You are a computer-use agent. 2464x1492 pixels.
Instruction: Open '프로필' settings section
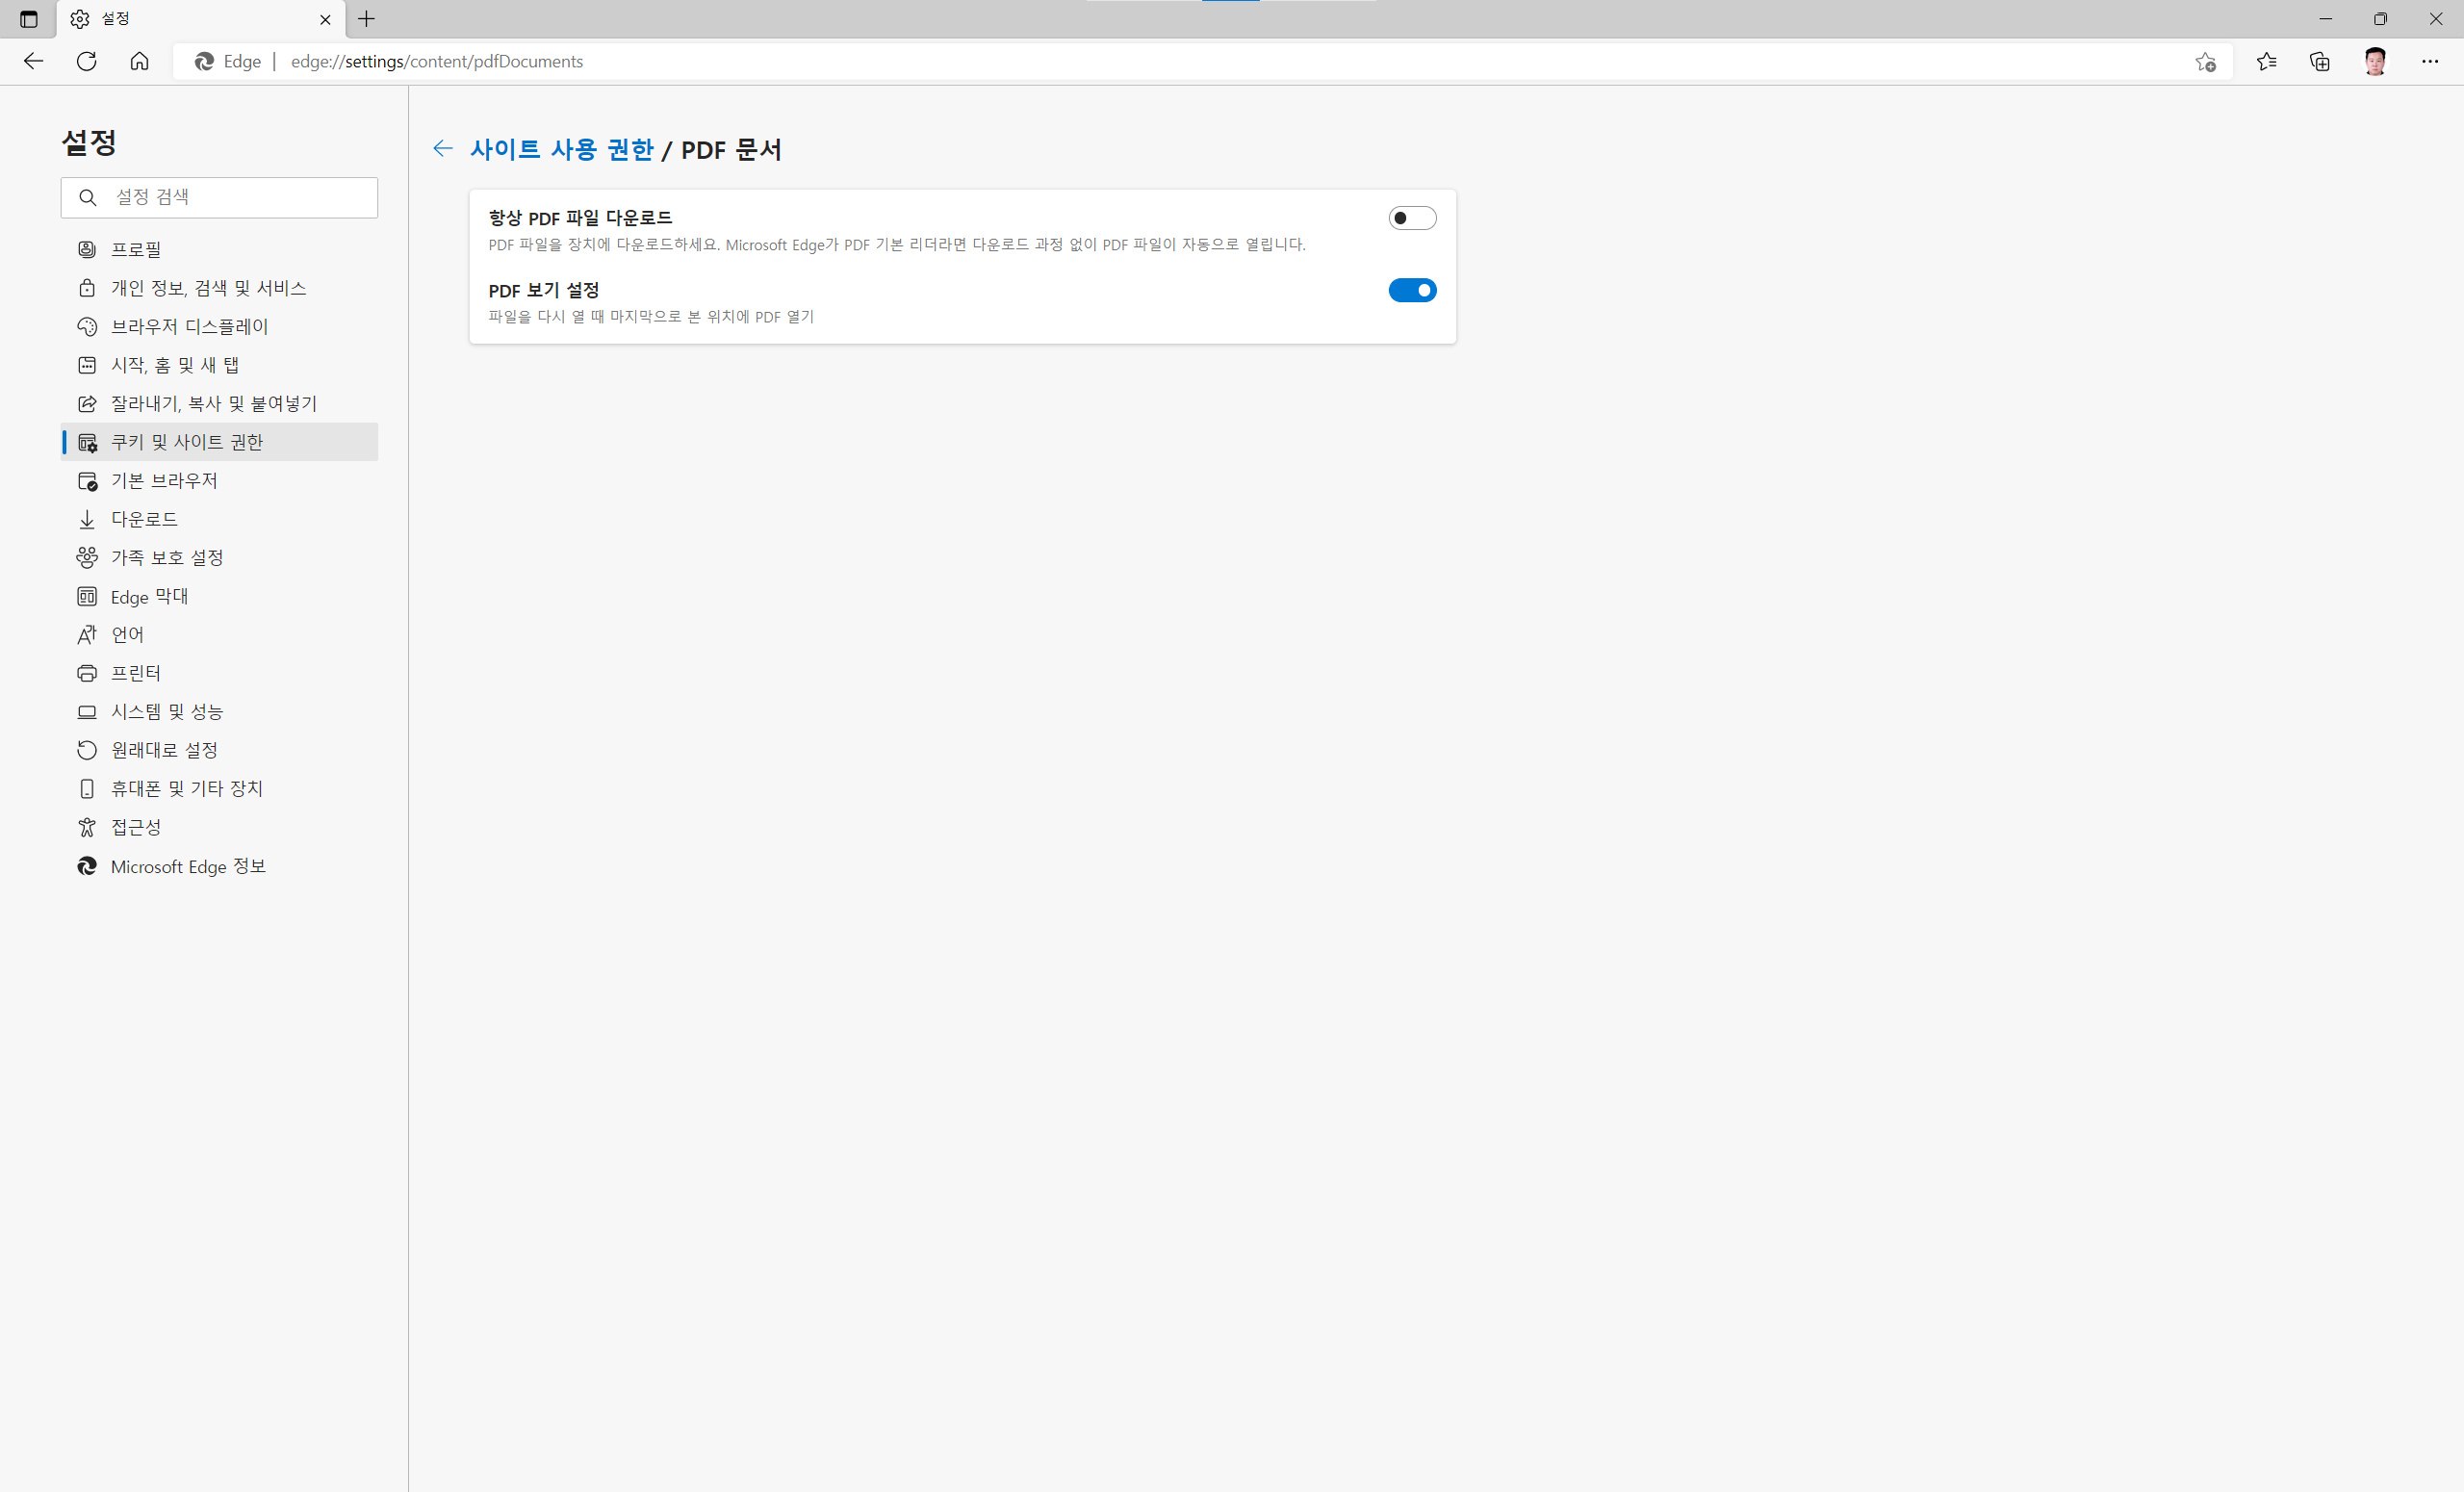coord(136,249)
